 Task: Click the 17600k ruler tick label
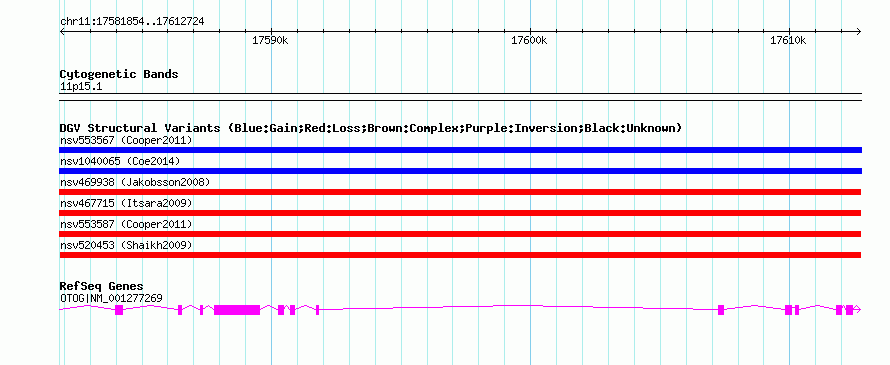pyautogui.click(x=529, y=40)
